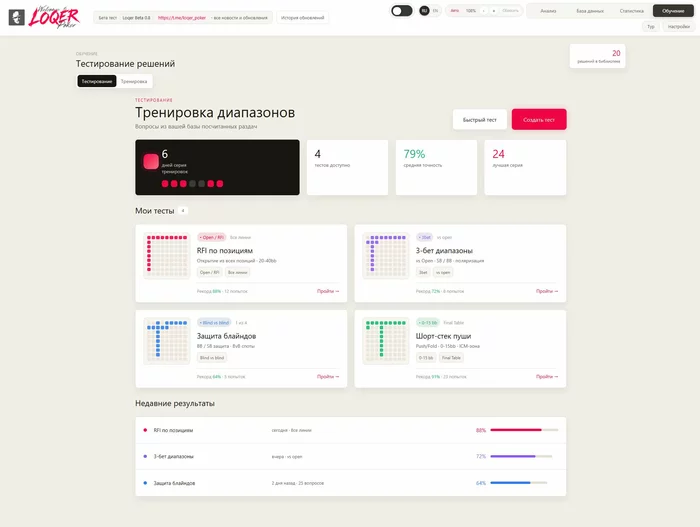The height and width of the screenshot is (527, 700).
Task: Switch language to EN
Action: [x=435, y=11]
